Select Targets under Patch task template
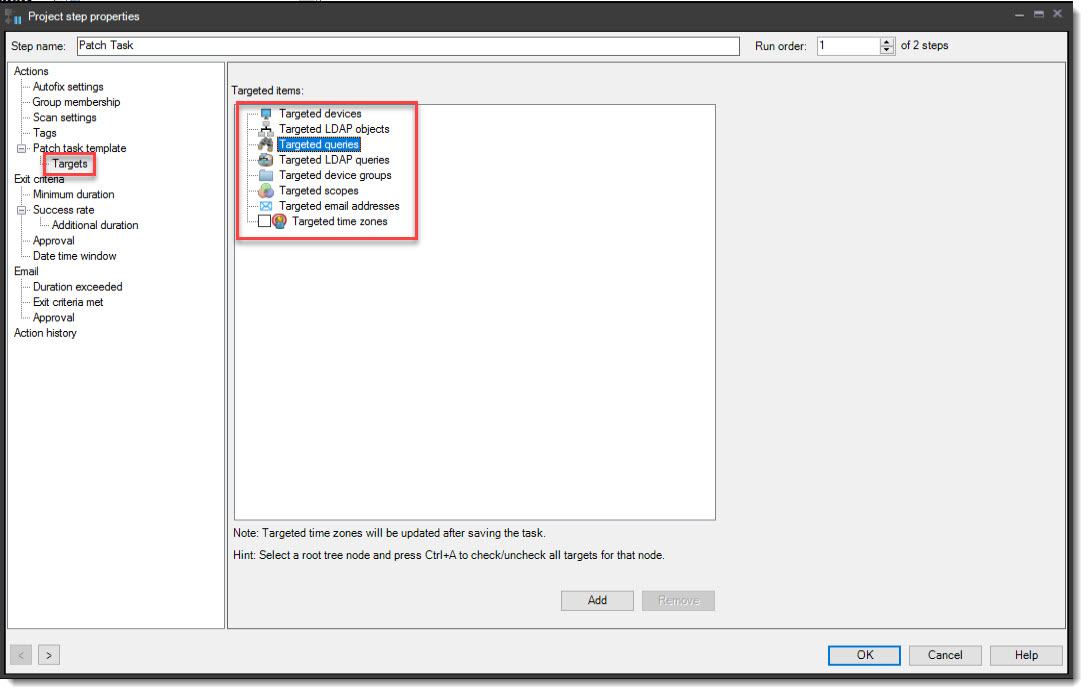Image resolution: width=1088 pixels, height=694 pixels. click(68, 163)
